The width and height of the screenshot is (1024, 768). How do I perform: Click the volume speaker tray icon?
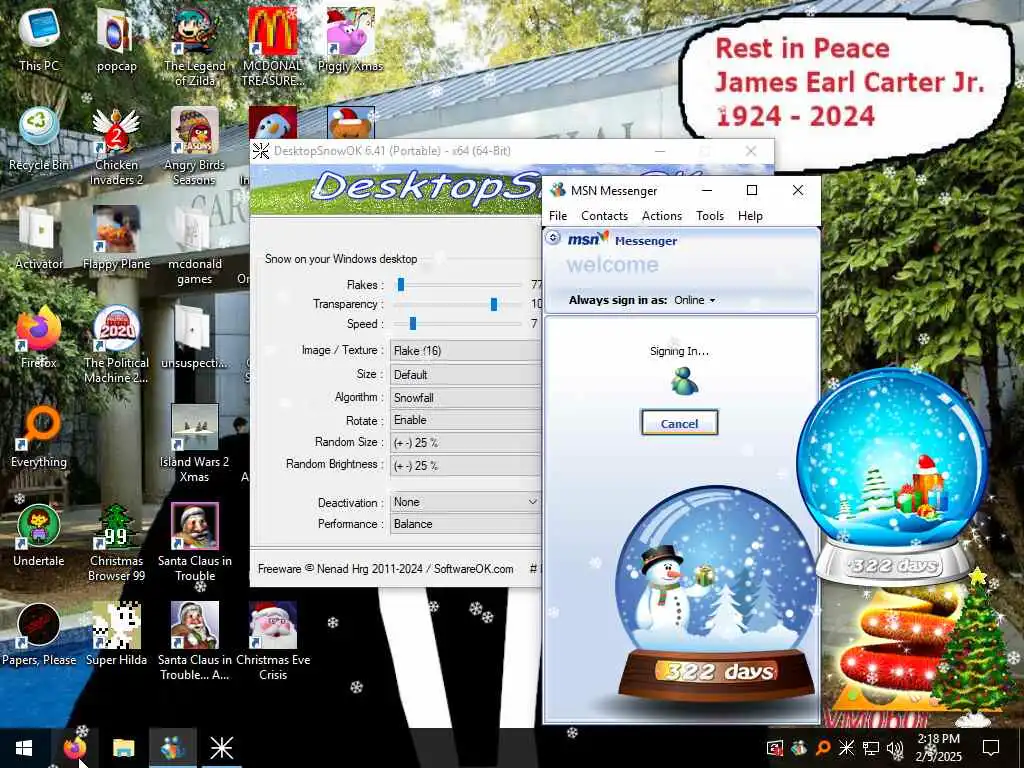(895, 748)
